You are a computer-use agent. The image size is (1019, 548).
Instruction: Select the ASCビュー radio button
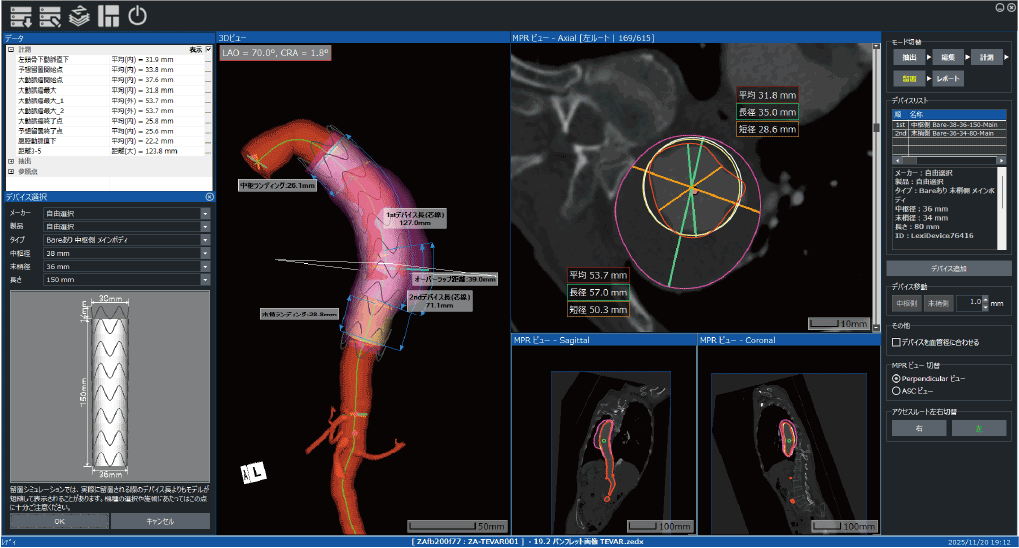tap(896, 391)
